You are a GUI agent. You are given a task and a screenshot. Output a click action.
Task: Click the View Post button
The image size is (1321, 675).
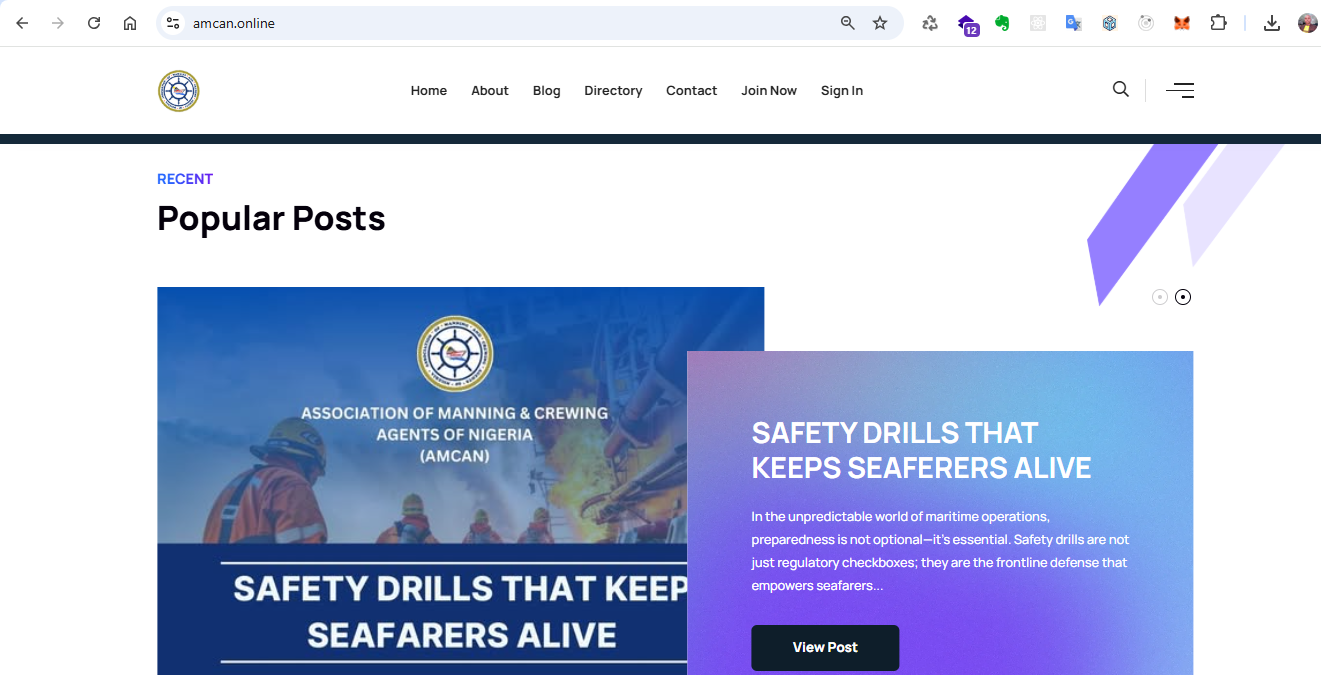tap(825, 647)
